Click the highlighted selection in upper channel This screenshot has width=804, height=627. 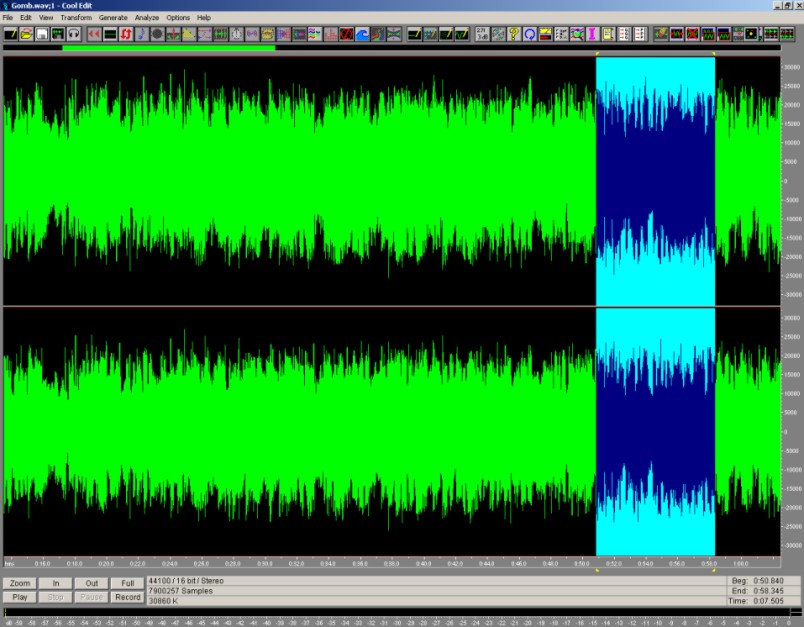click(x=655, y=181)
